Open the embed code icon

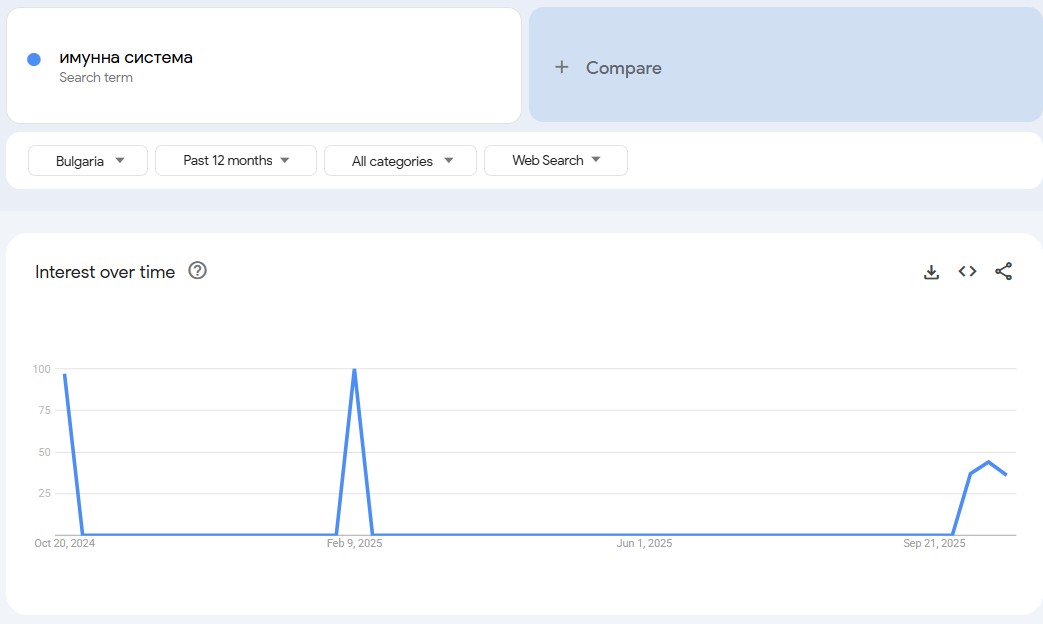click(x=967, y=271)
